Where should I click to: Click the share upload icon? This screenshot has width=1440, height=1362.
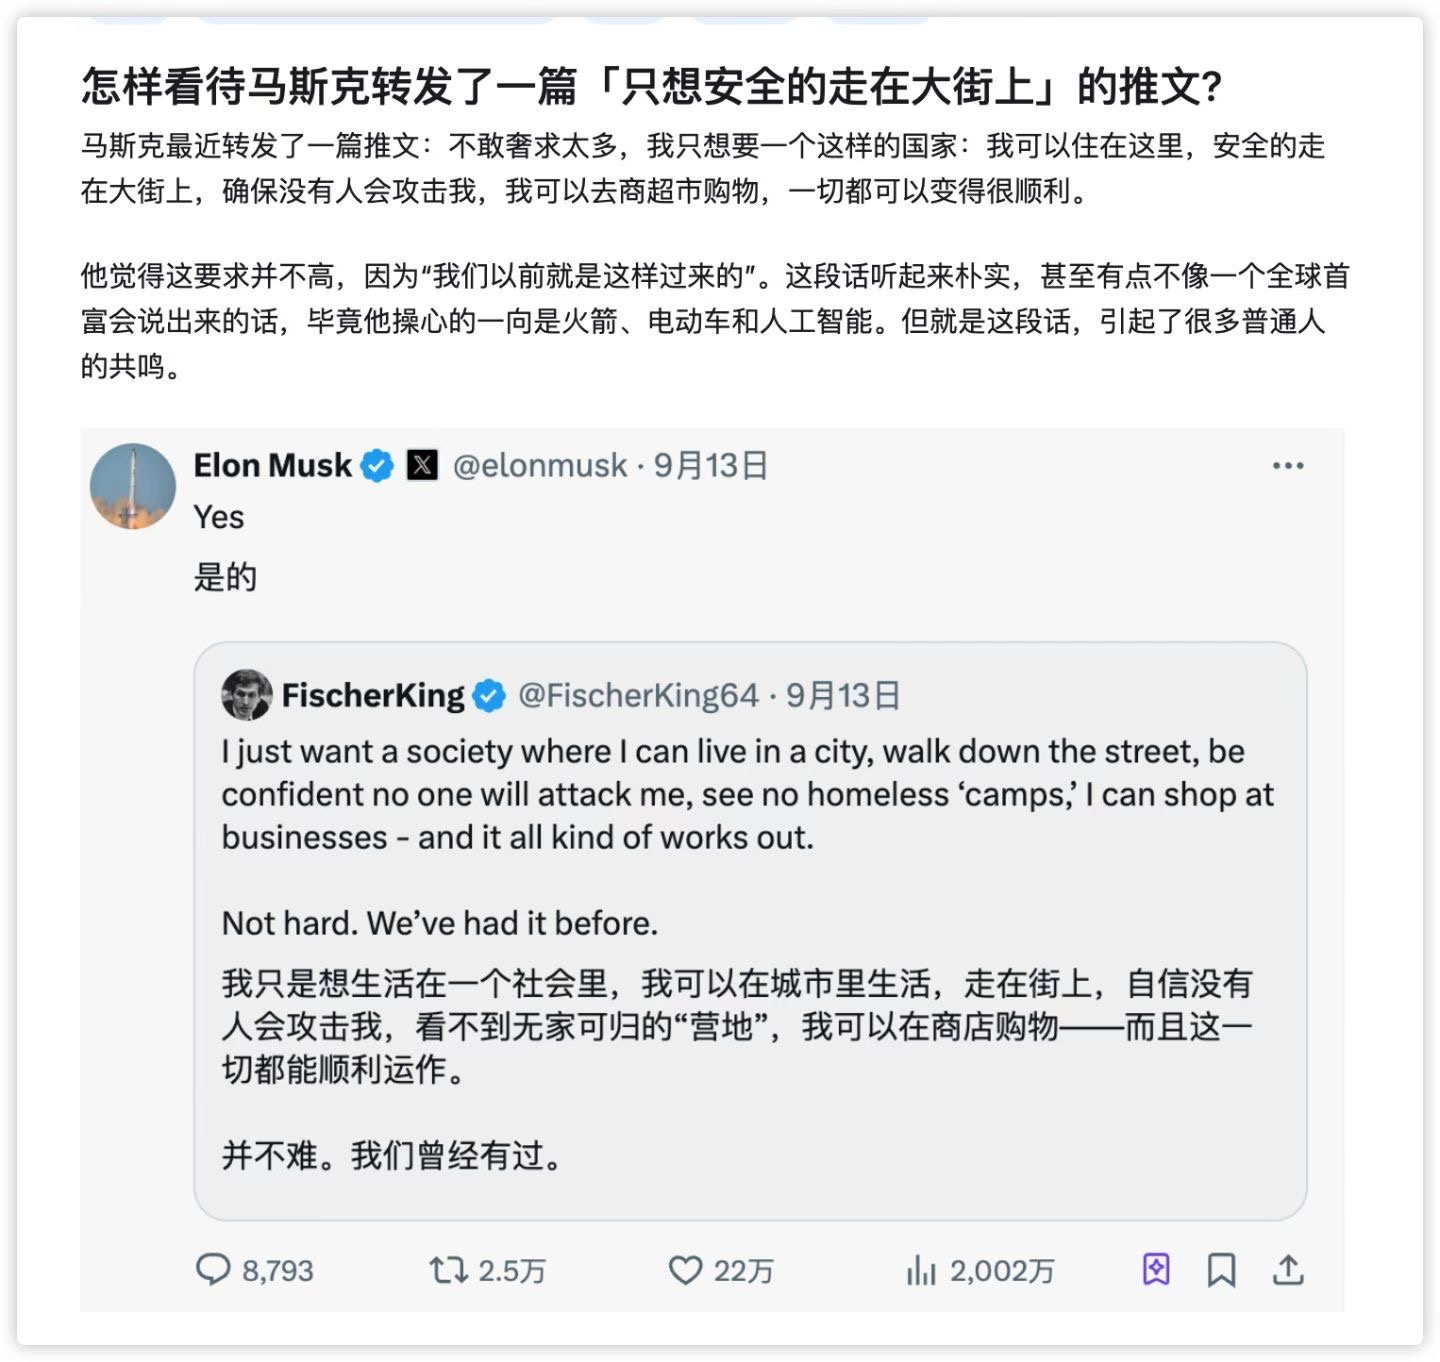(1288, 1270)
